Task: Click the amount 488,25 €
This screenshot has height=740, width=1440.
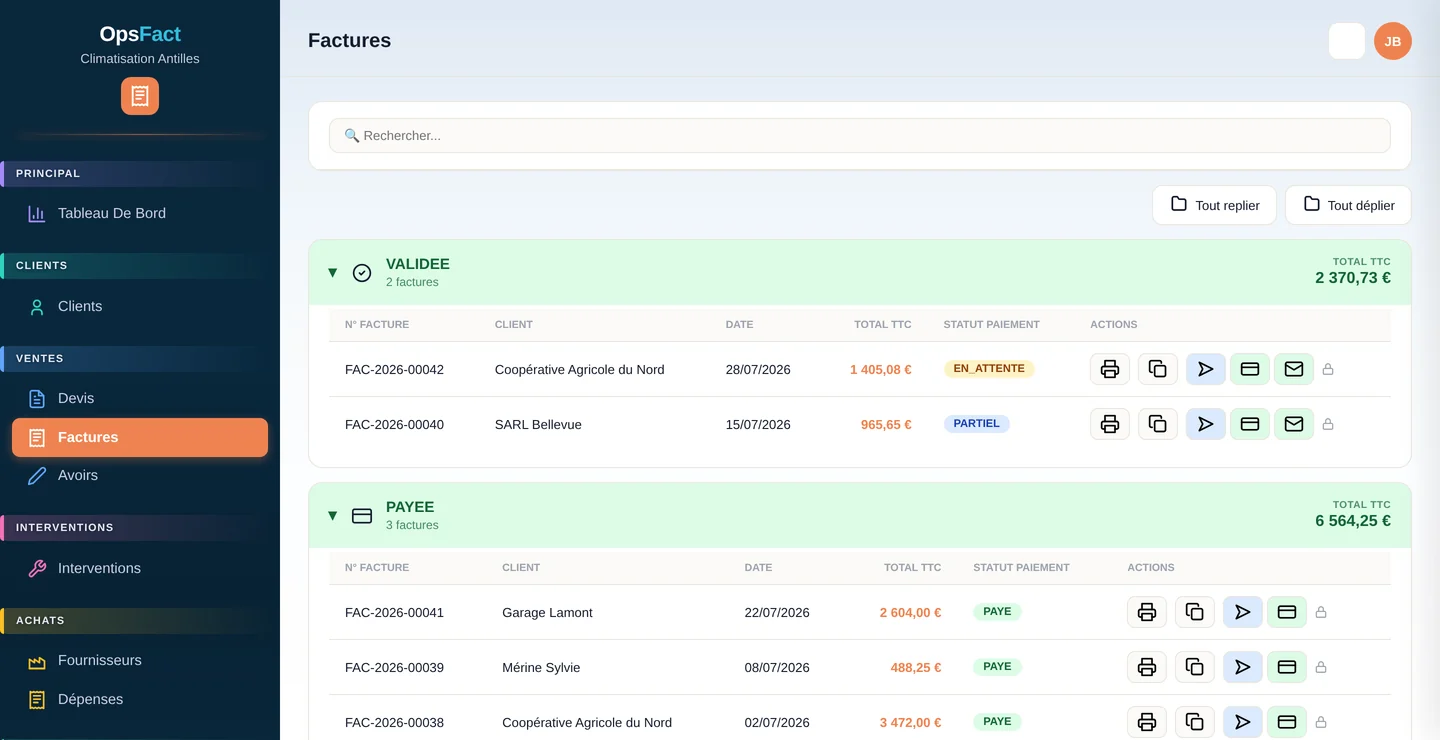Action: pyautogui.click(x=916, y=667)
